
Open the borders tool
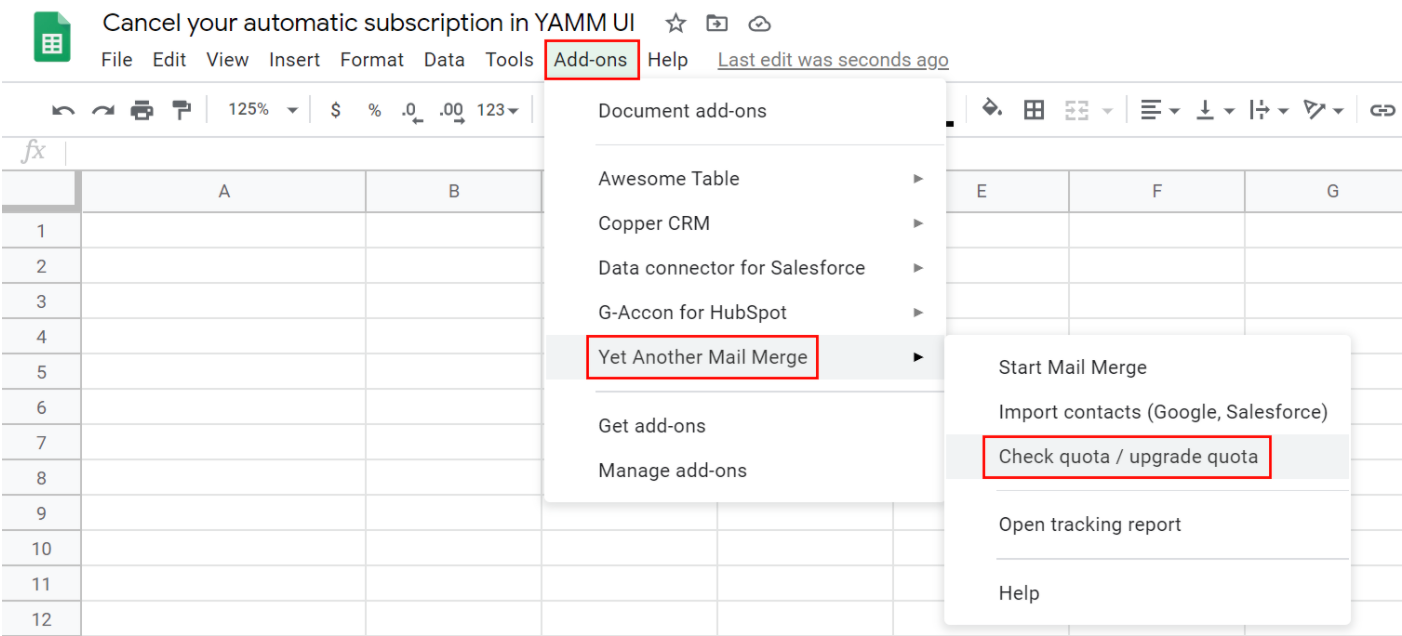(x=1034, y=110)
